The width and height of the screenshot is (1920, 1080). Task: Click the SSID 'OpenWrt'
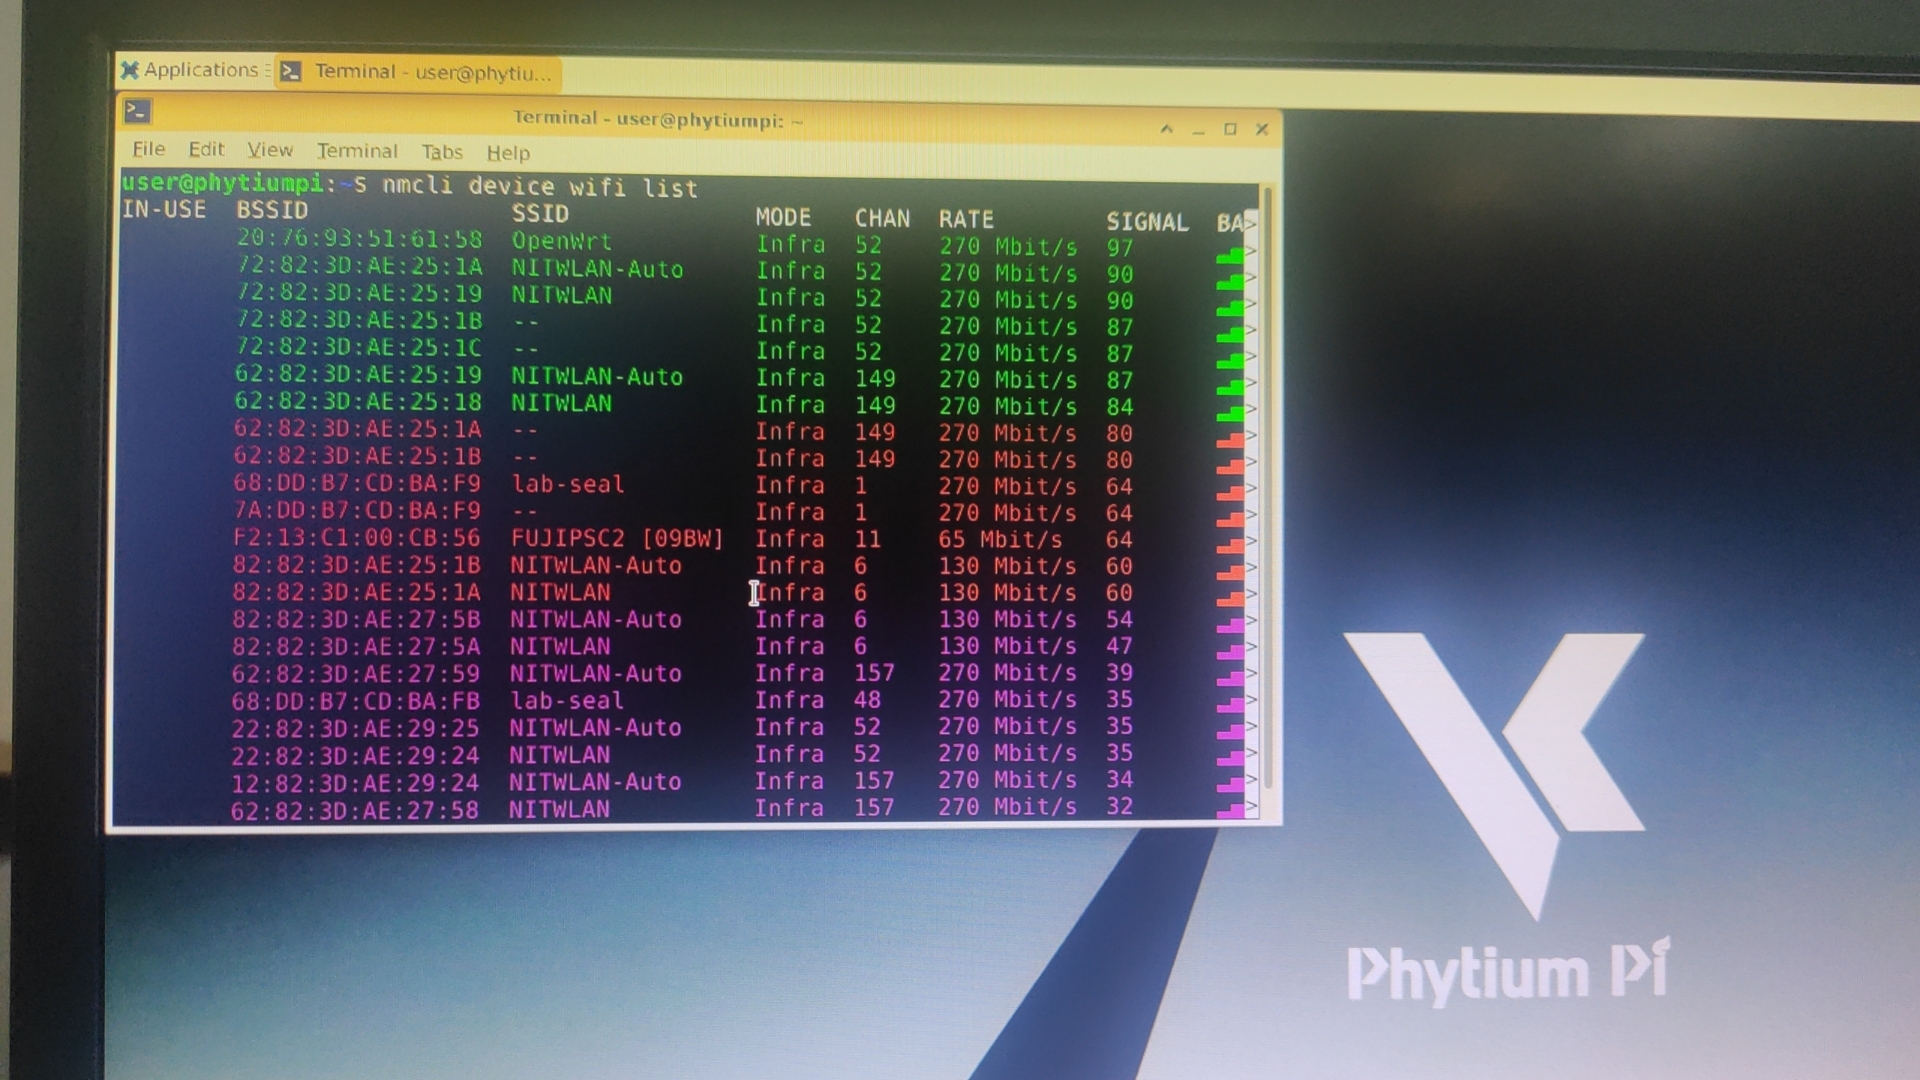coord(562,241)
